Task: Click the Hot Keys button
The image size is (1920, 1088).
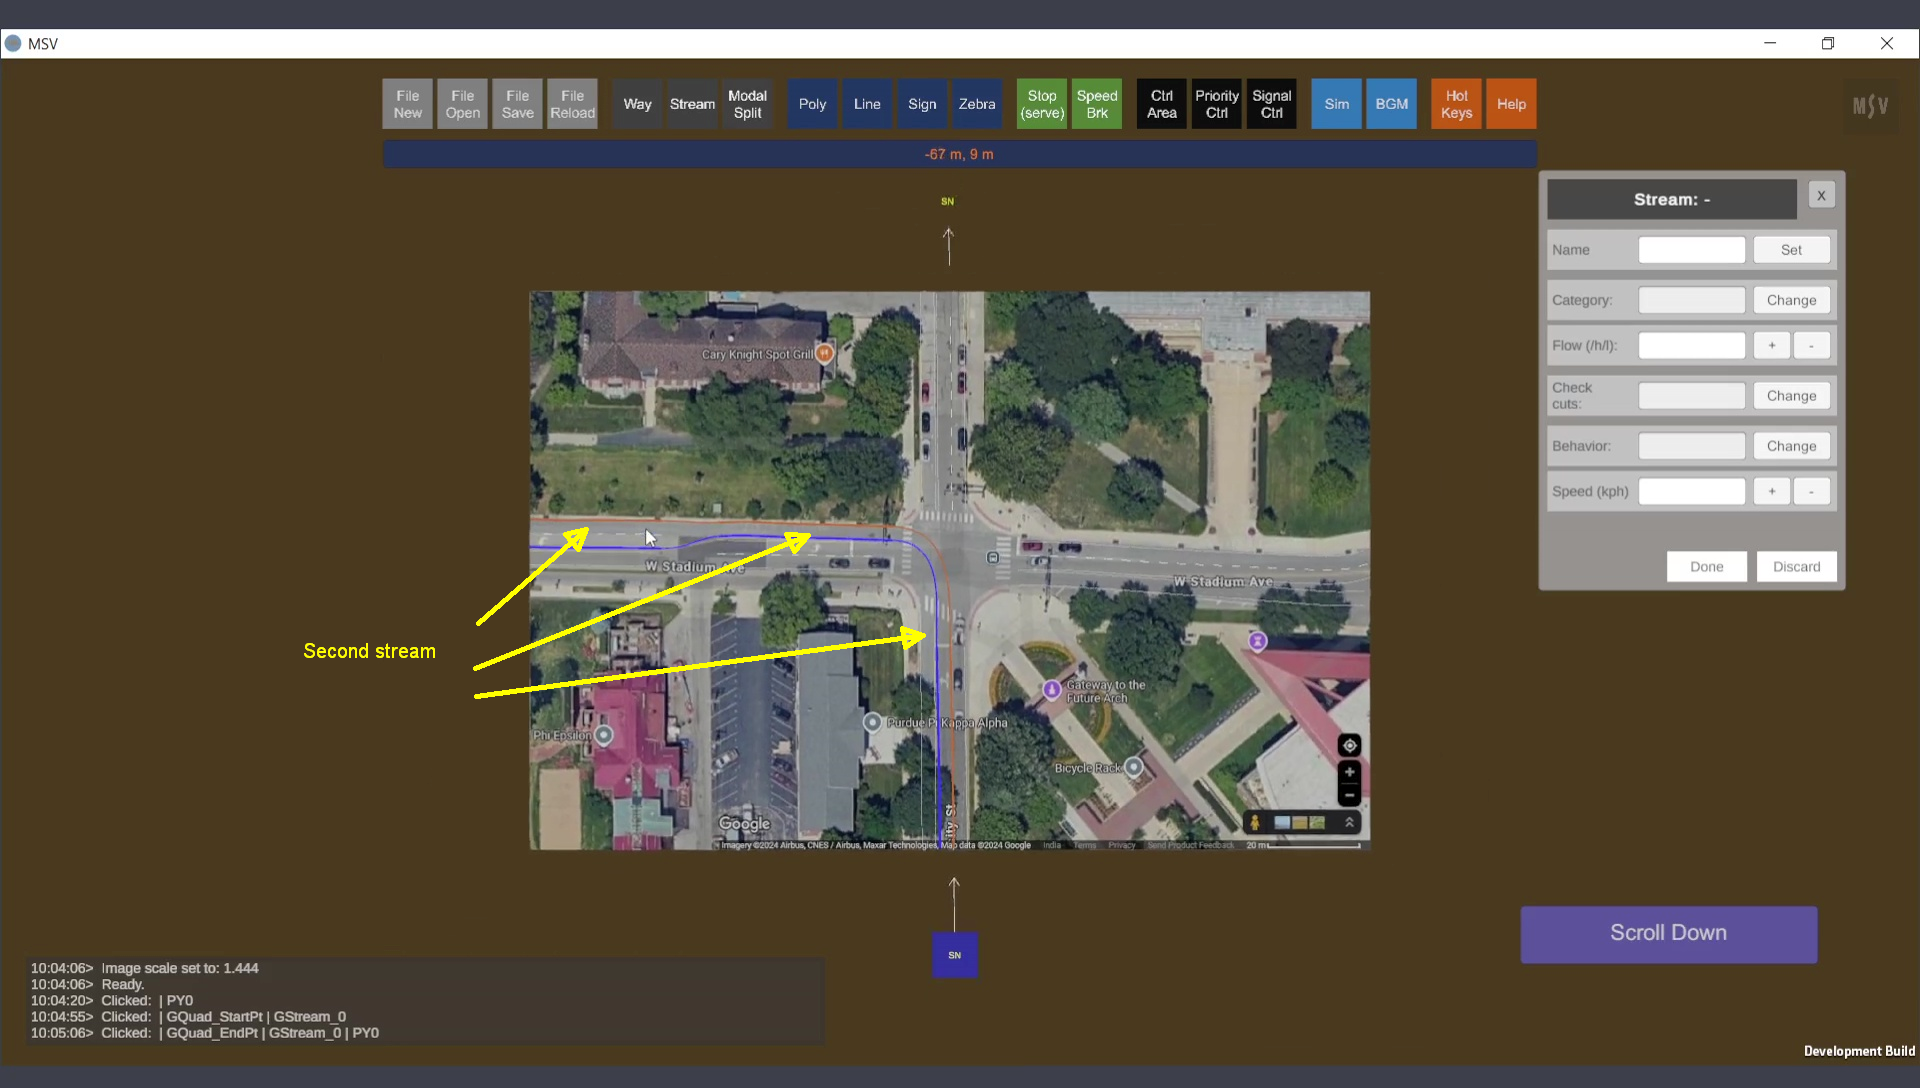Action: [x=1456, y=104]
